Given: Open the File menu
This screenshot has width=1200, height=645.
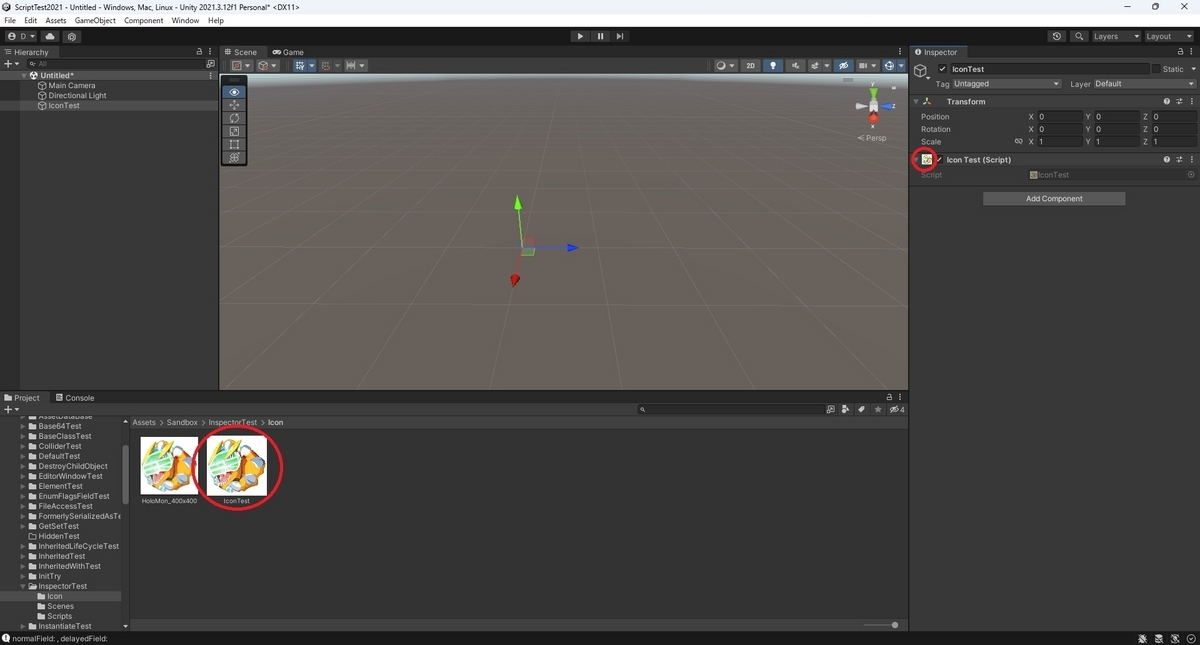Looking at the screenshot, I should 10,20.
